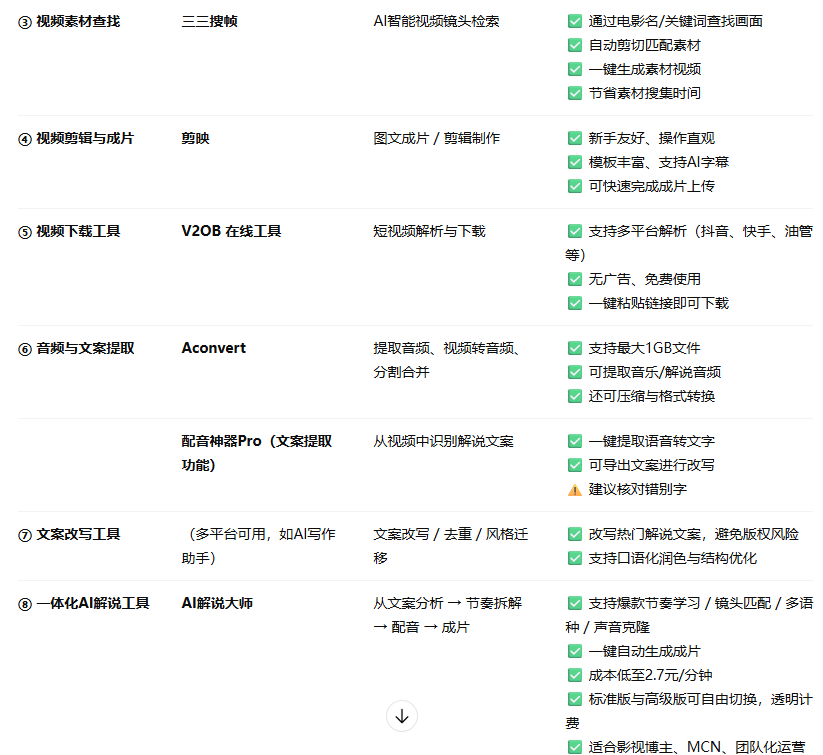Click the tool name V2OB 在线工具

pyautogui.click(x=231, y=231)
